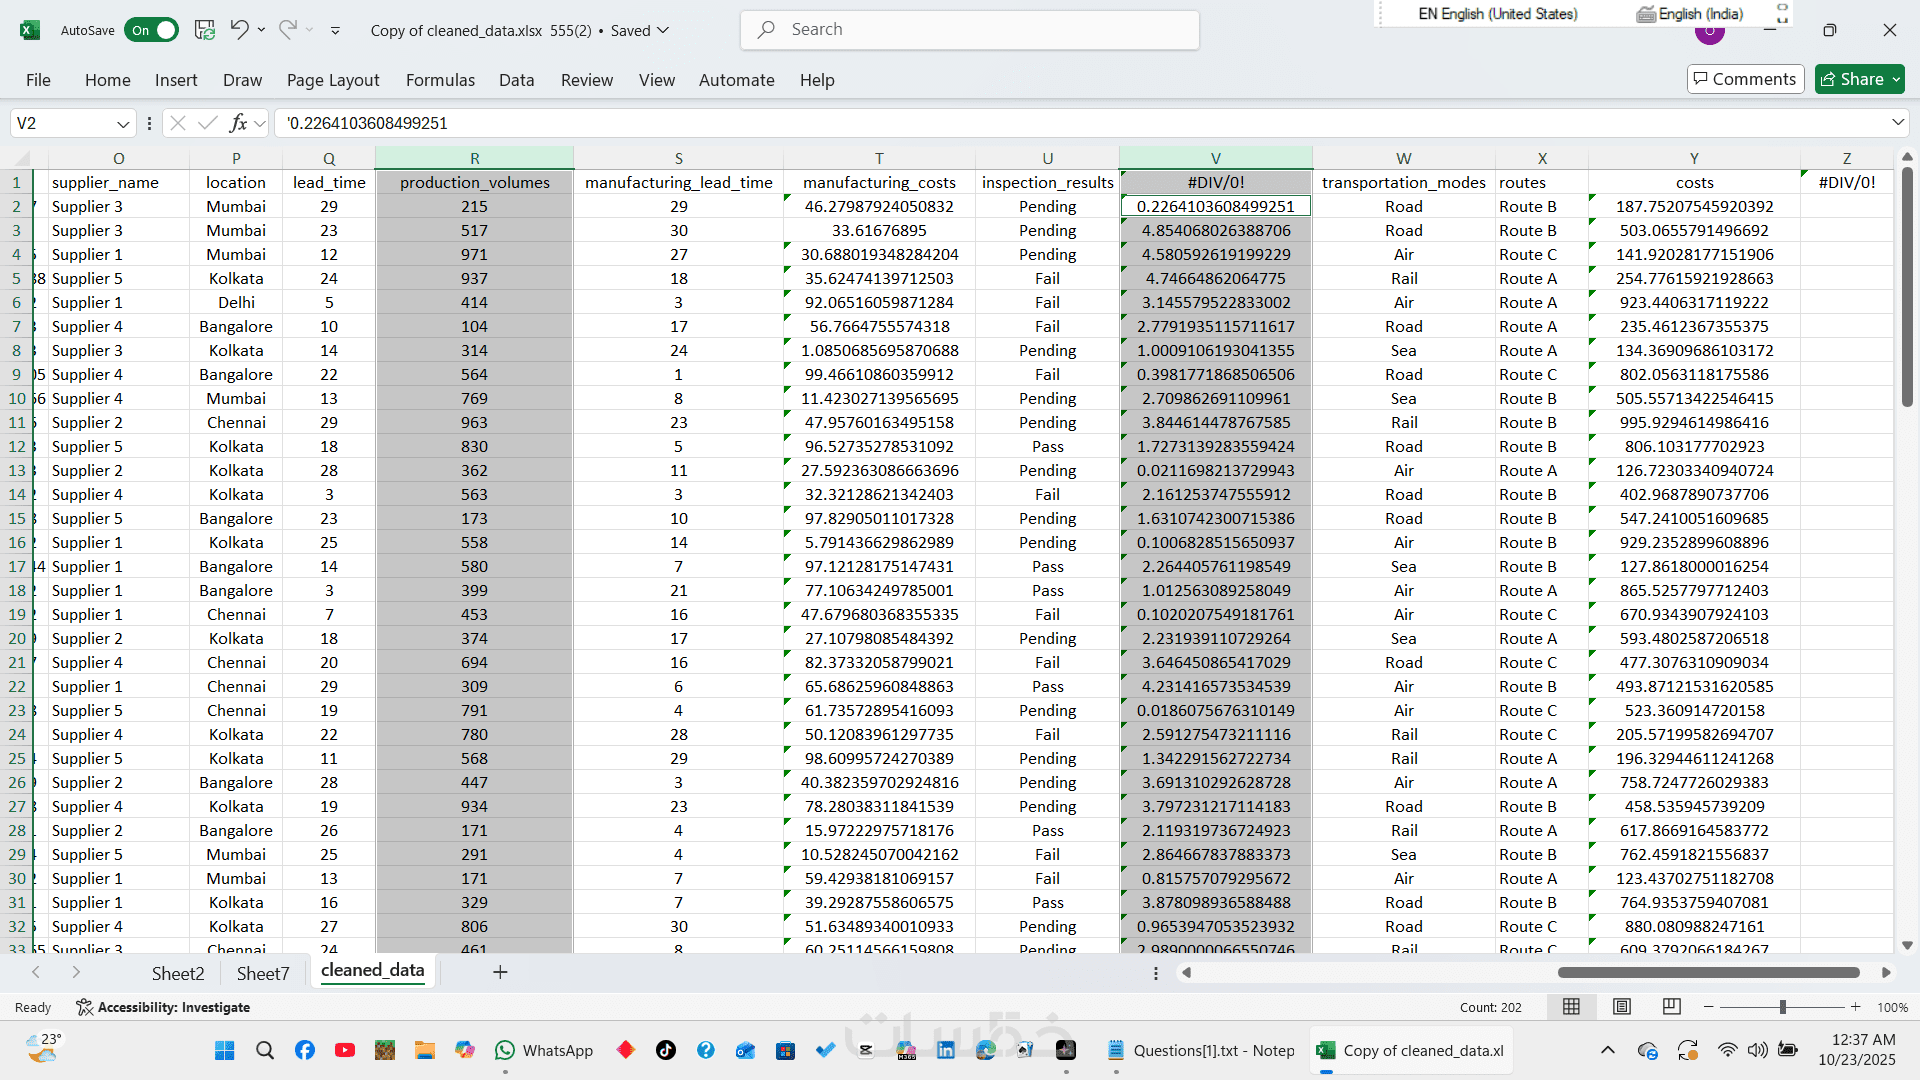
Task: Click the Insert Function fx icon
Action: (238, 123)
